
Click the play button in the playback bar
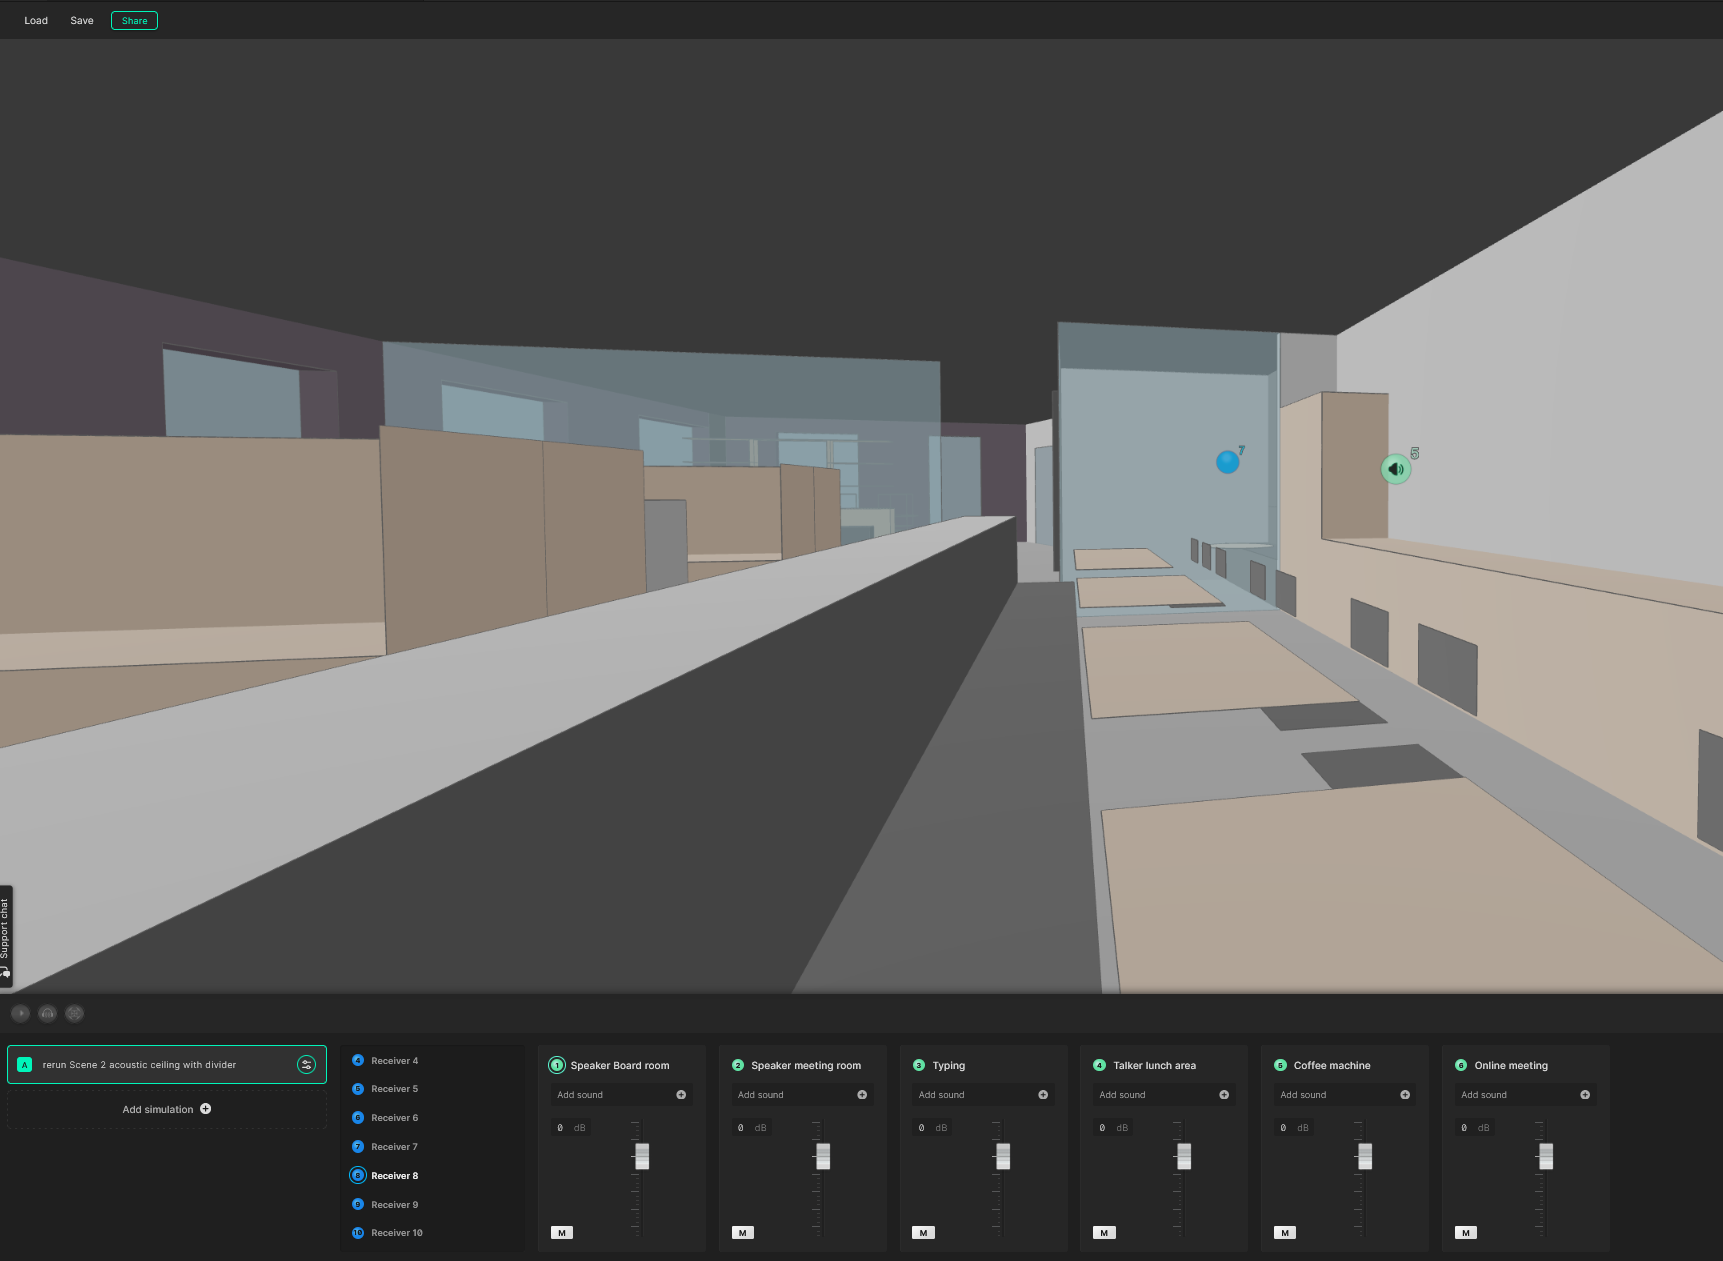(x=20, y=1013)
